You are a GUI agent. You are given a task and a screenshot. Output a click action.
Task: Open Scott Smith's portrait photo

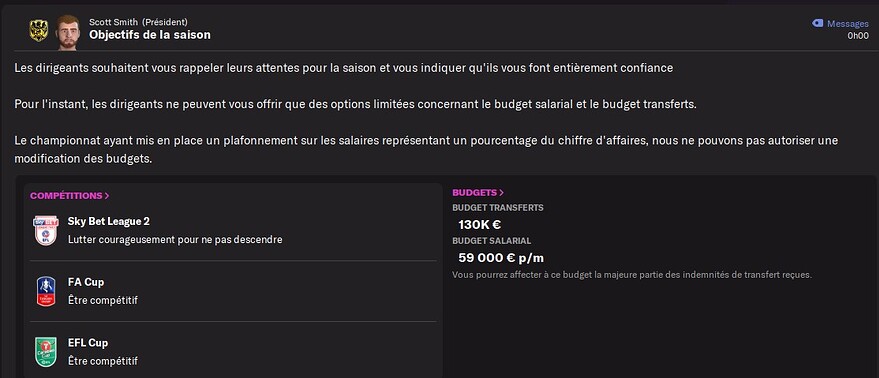[68, 32]
